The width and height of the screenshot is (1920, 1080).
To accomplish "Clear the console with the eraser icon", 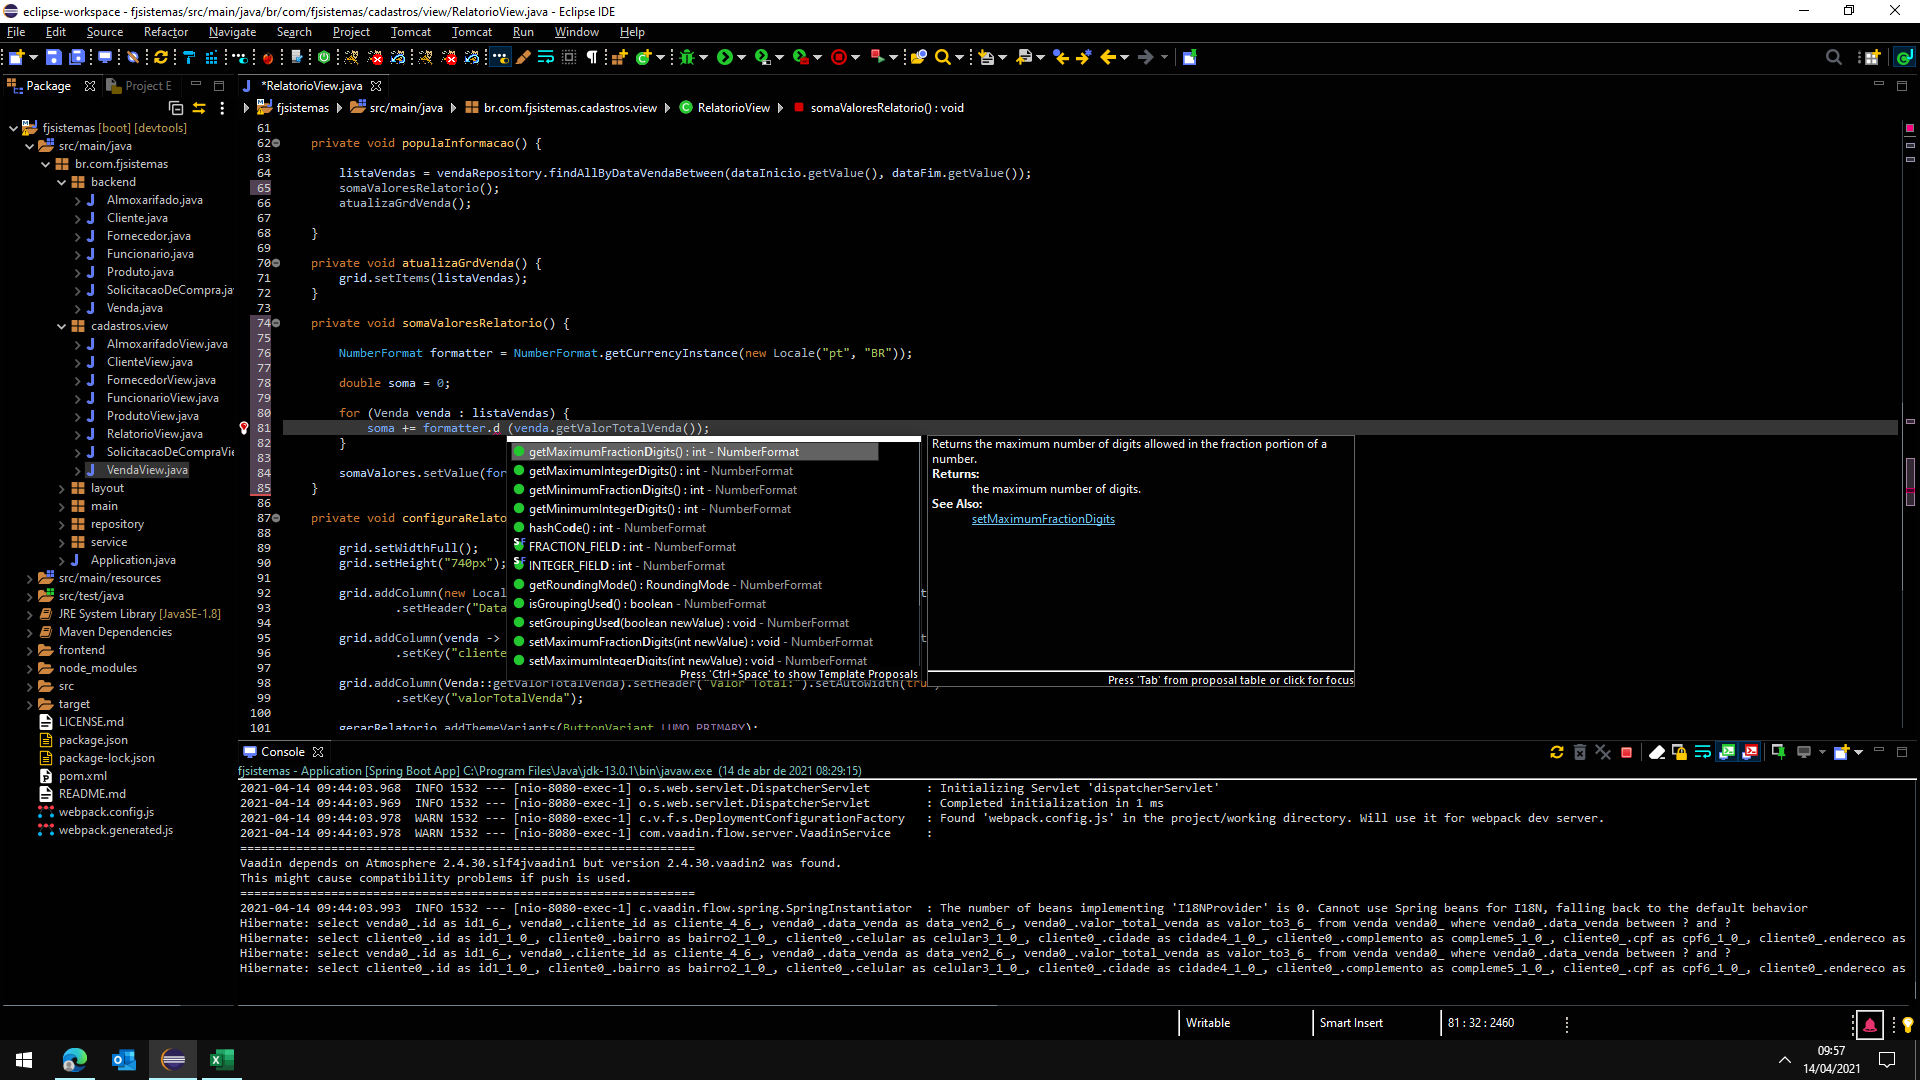I will (1656, 752).
